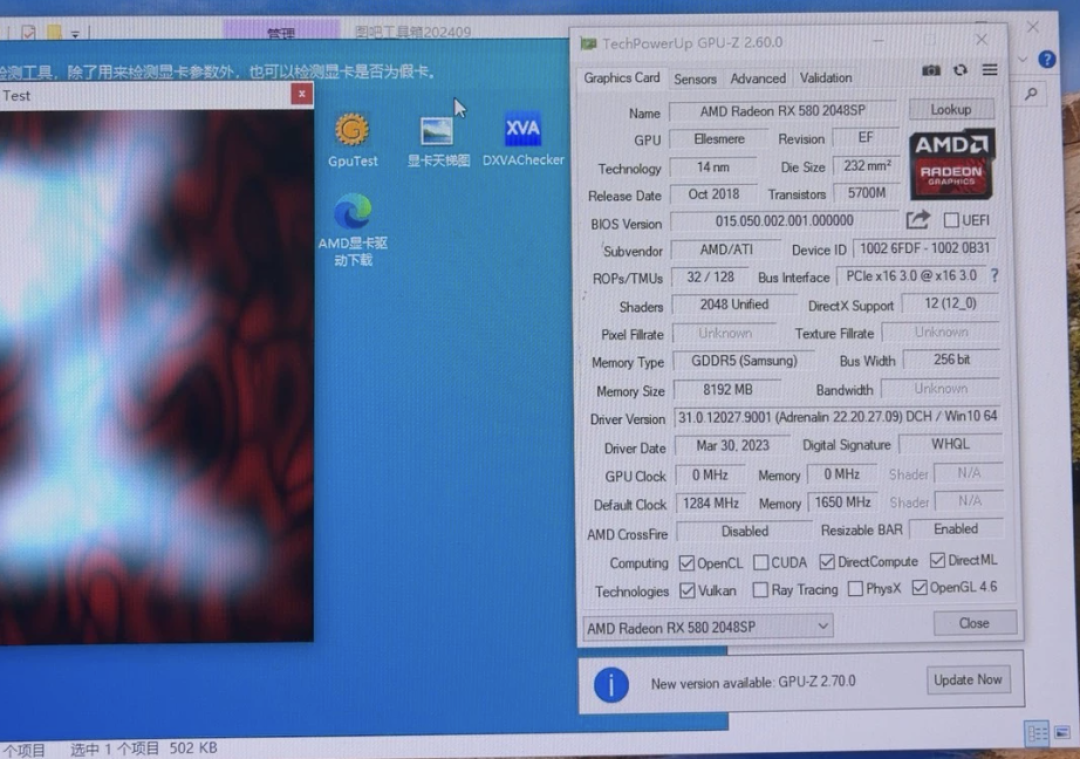This screenshot has width=1080, height=759.
Task: Toggle the CUDA checkbox
Action: click(760, 563)
